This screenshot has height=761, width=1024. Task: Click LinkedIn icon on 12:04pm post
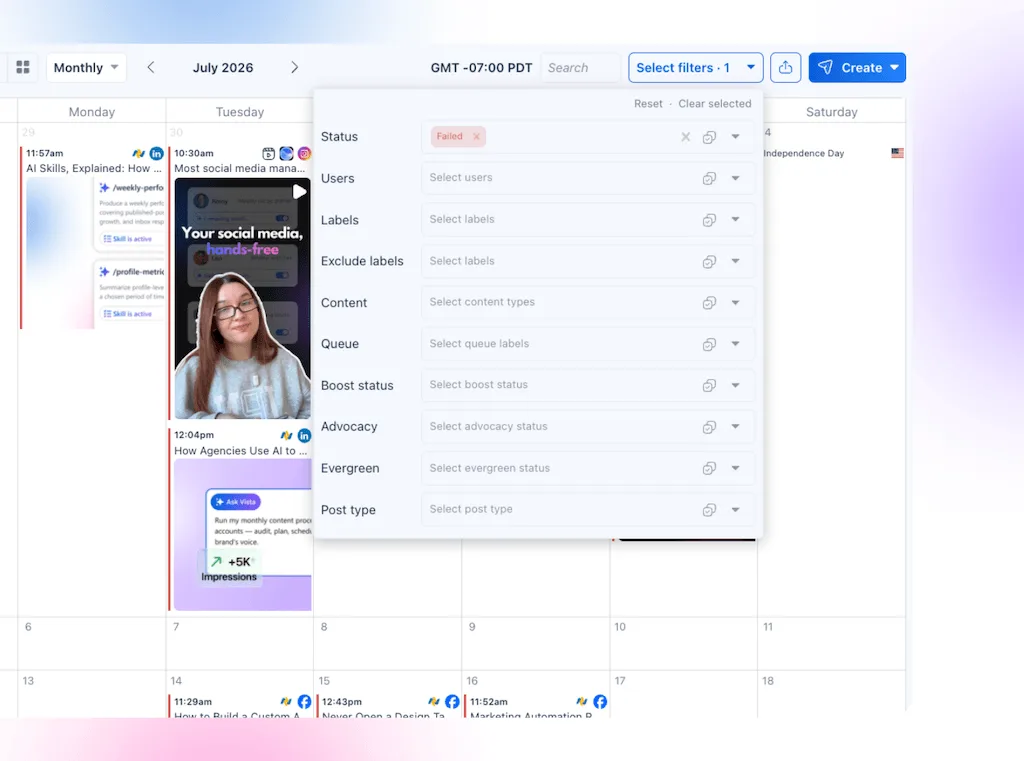(304, 435)
